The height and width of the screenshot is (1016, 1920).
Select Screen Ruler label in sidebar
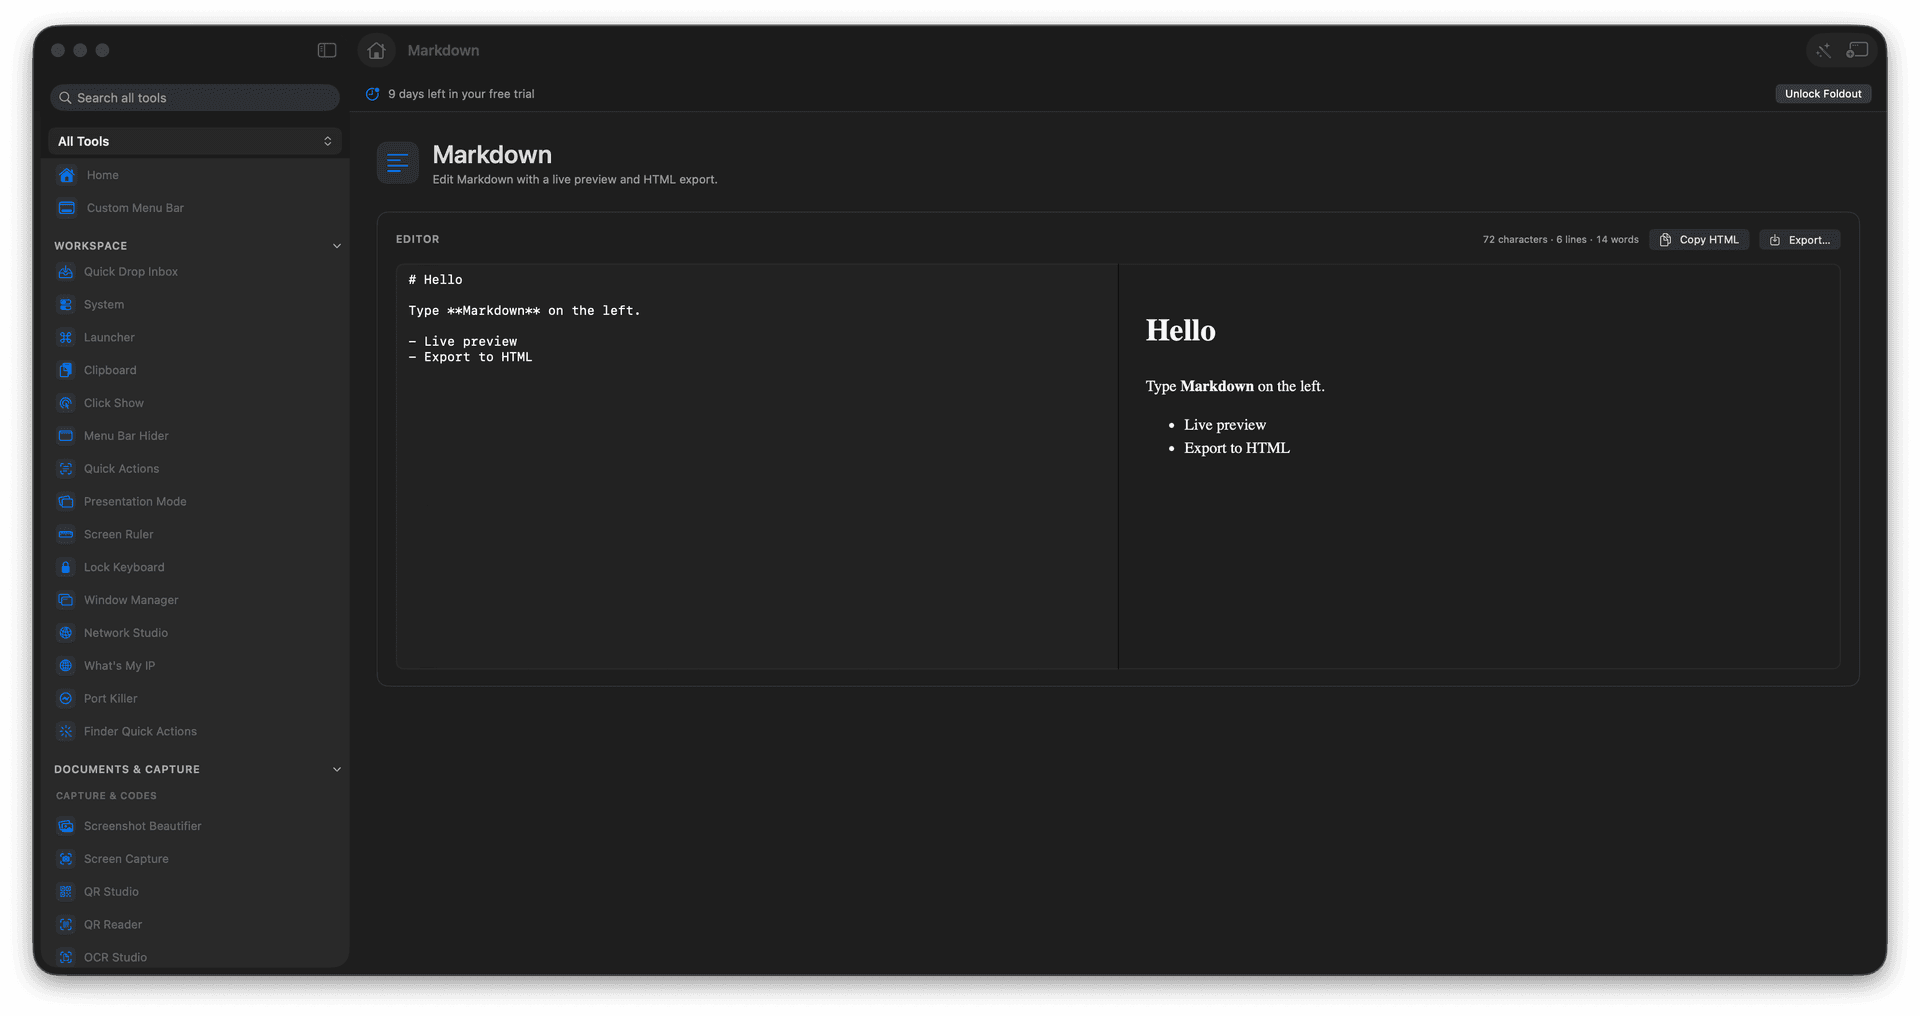pos(119,535)
